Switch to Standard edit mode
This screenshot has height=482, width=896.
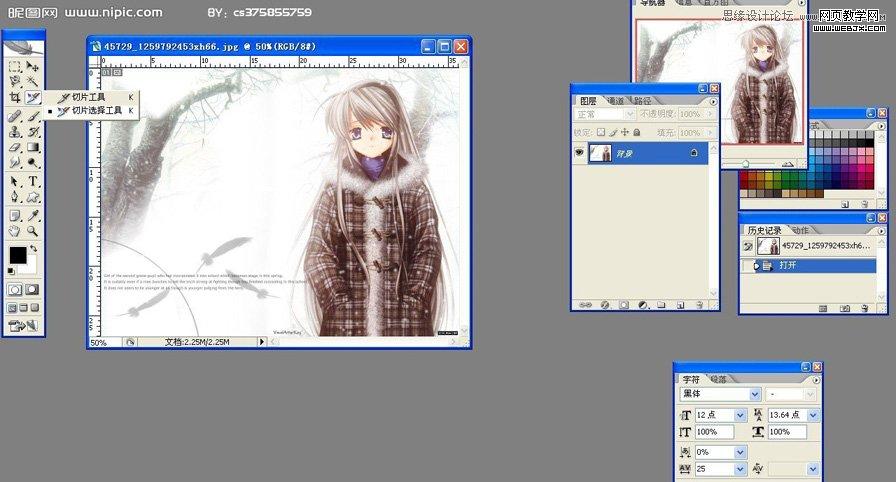[15, 290]
